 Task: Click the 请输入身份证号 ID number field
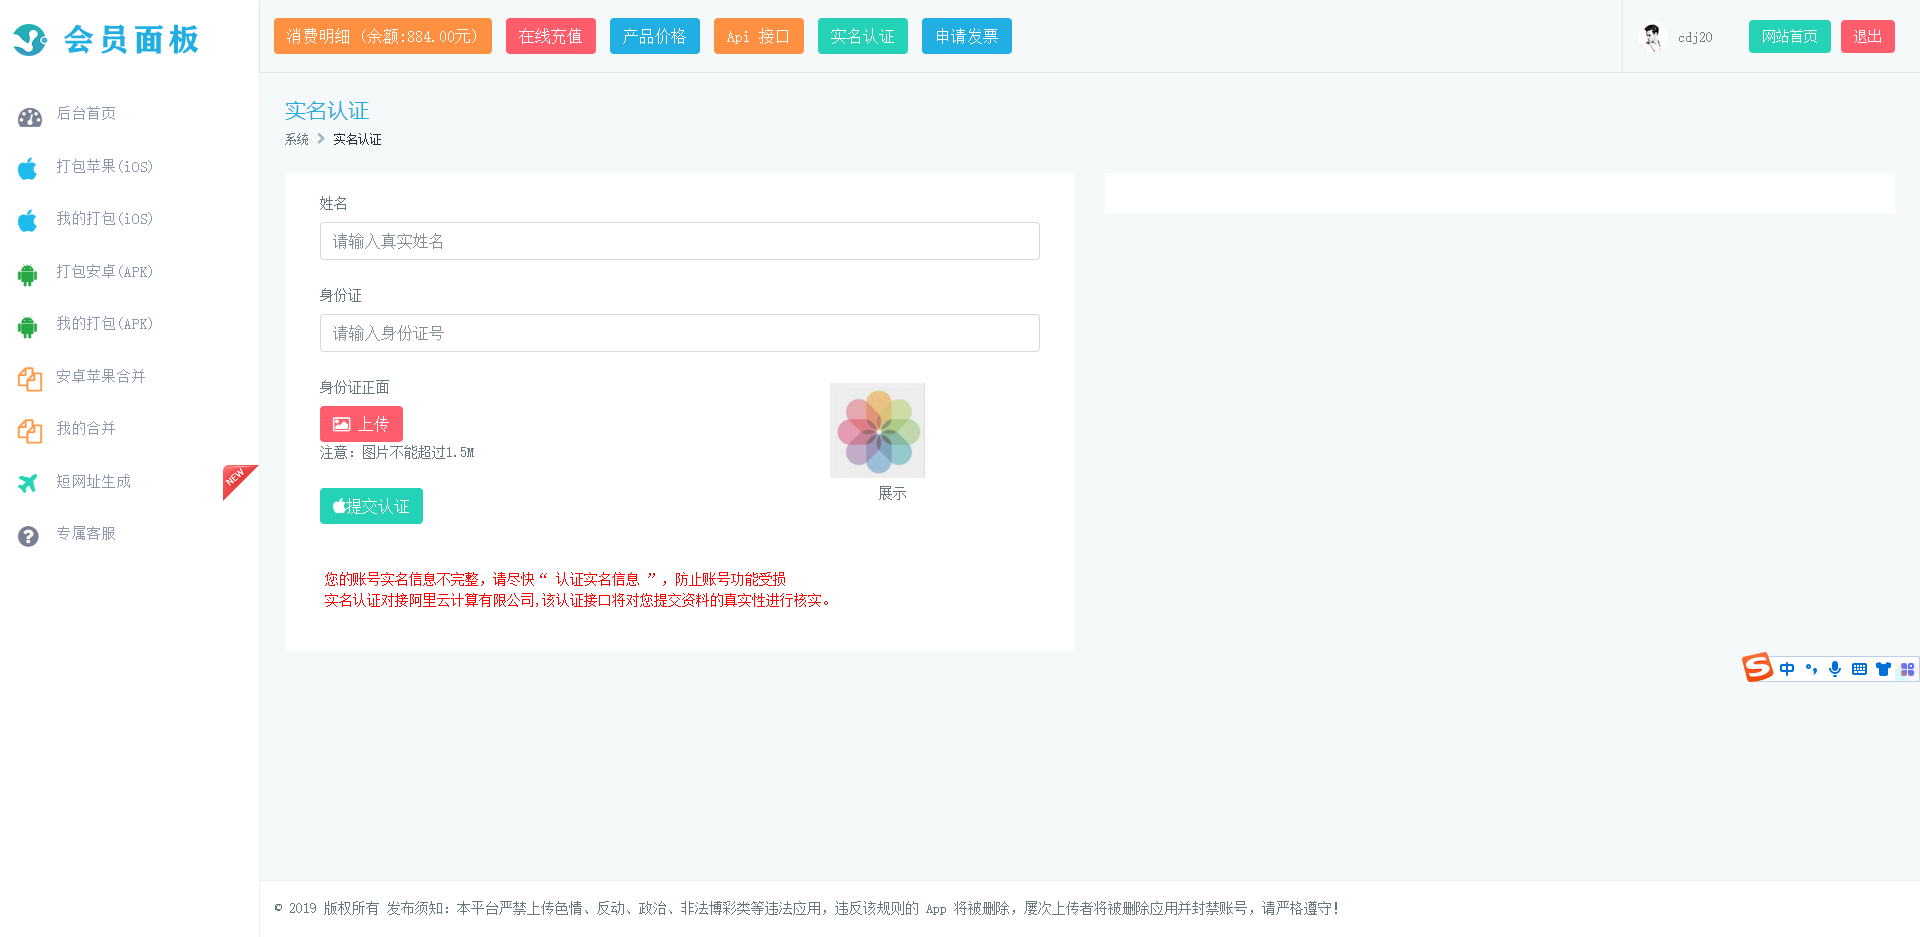[x=679, y=333]
